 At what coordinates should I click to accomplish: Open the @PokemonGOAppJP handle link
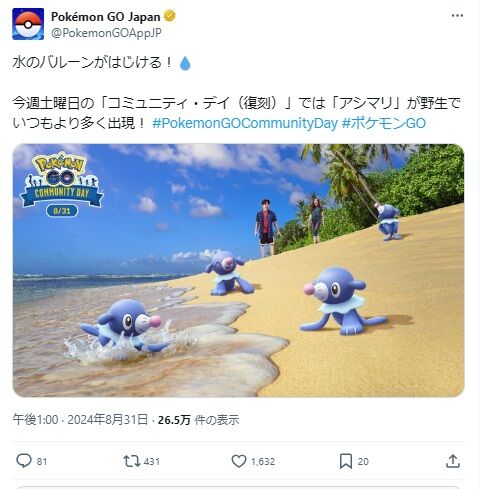click(x=106, y=33)
